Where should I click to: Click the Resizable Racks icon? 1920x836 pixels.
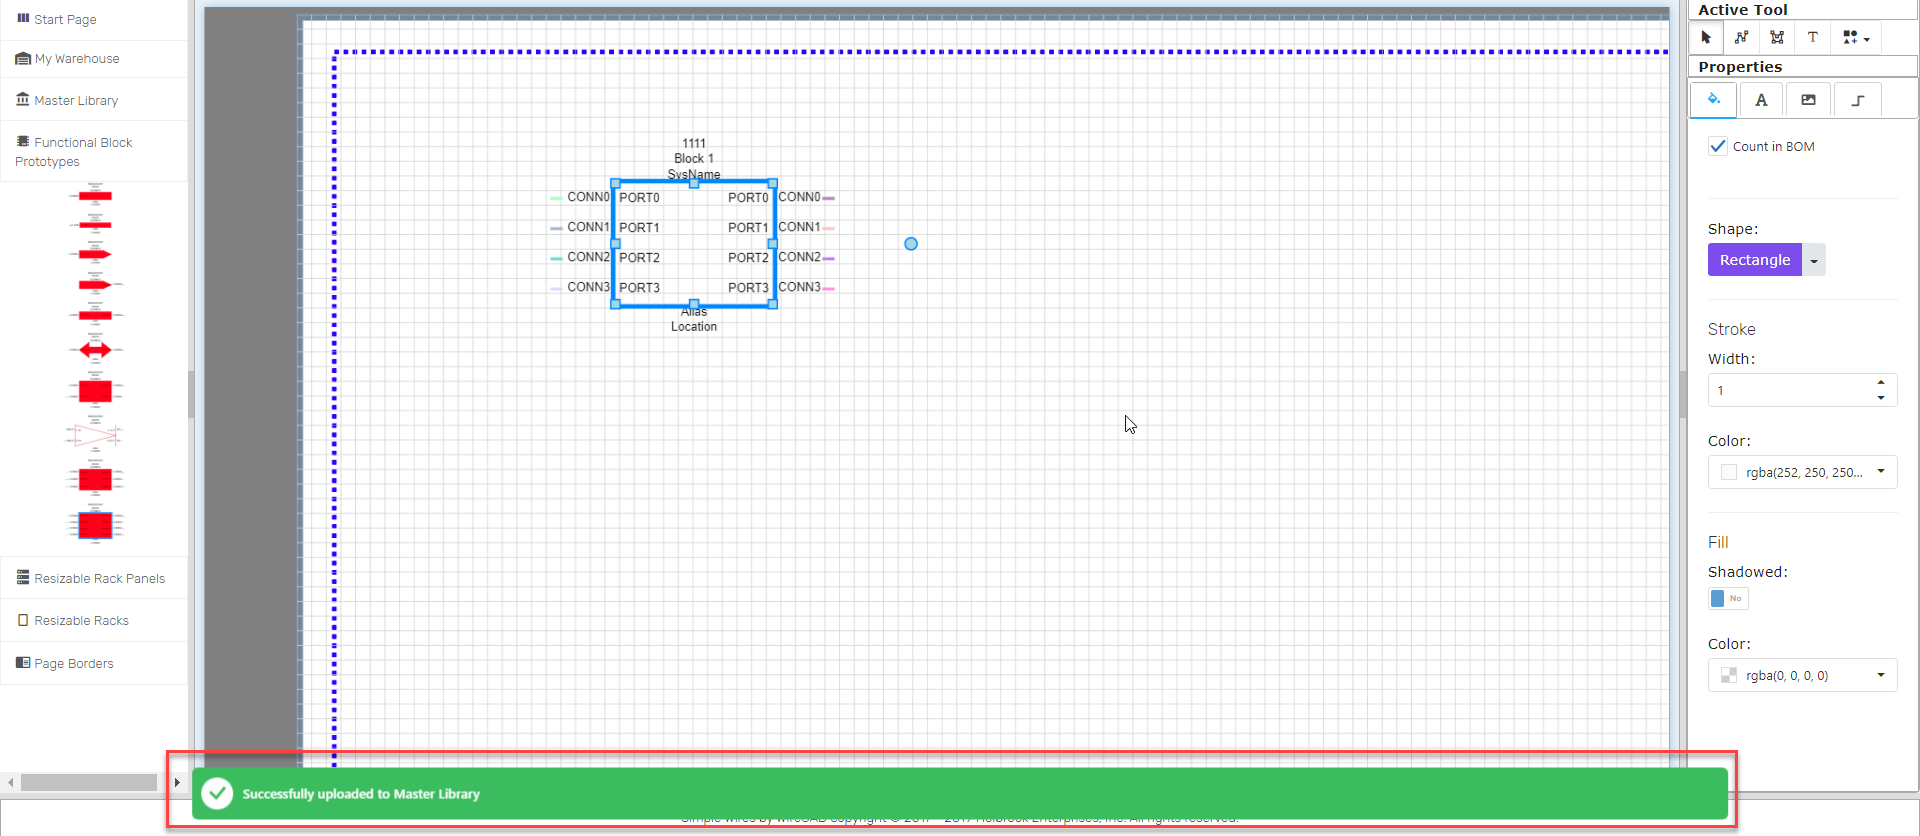coord(23,620)
